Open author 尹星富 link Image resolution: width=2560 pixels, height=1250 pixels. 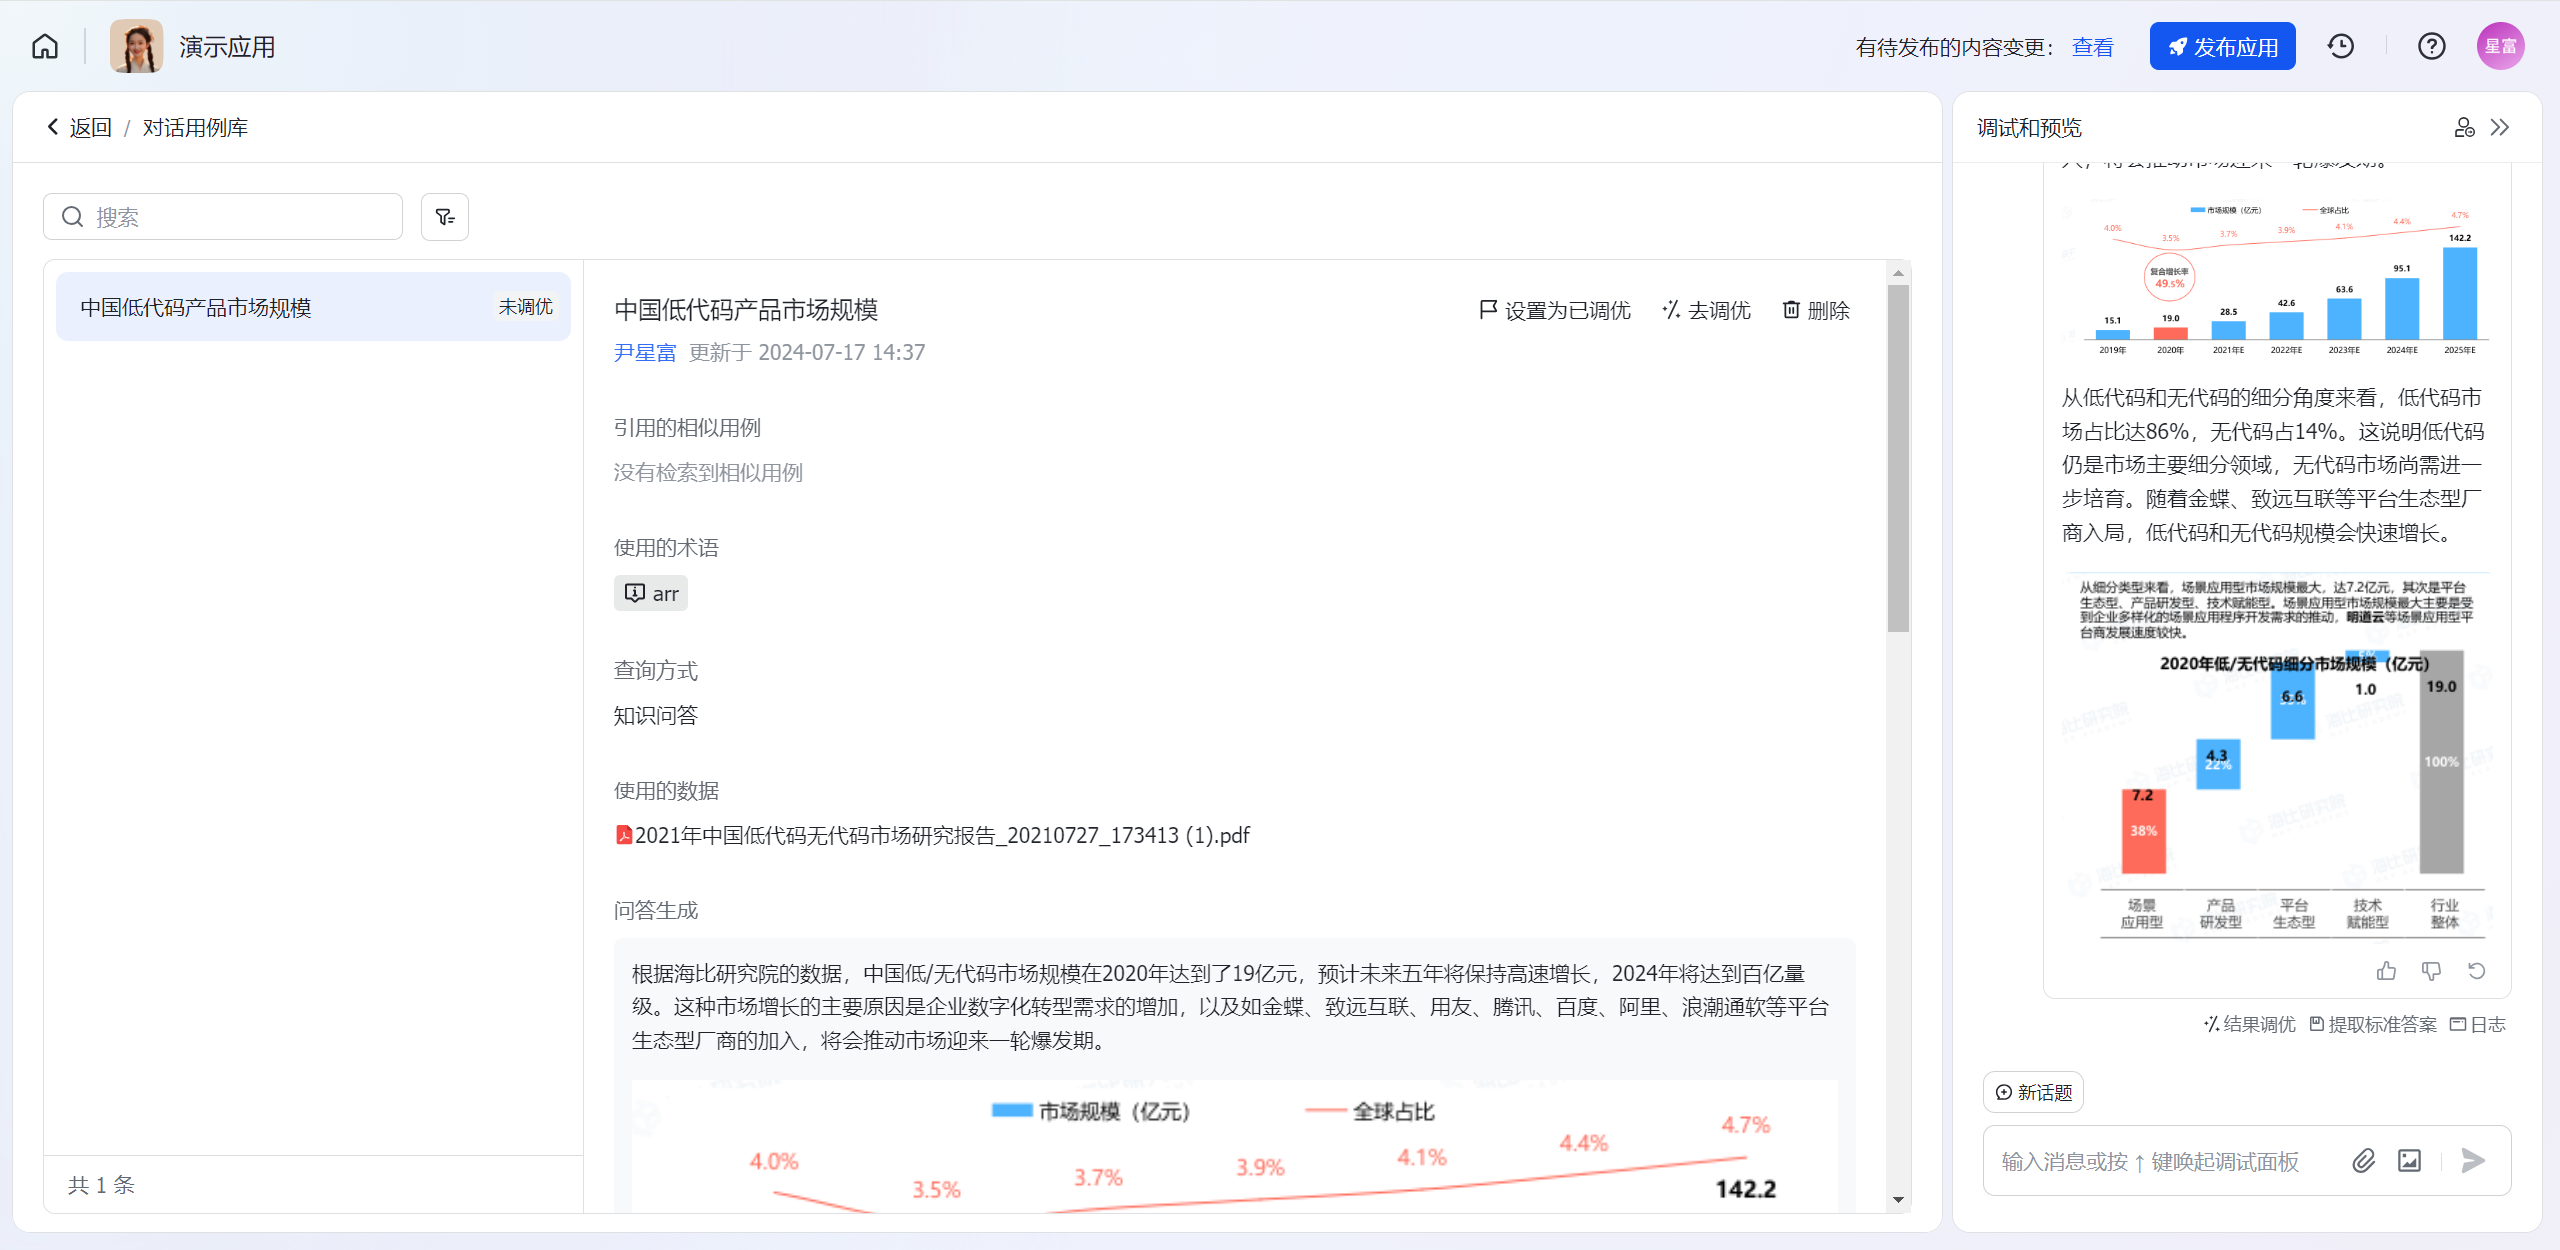click(x=645, y=352)
